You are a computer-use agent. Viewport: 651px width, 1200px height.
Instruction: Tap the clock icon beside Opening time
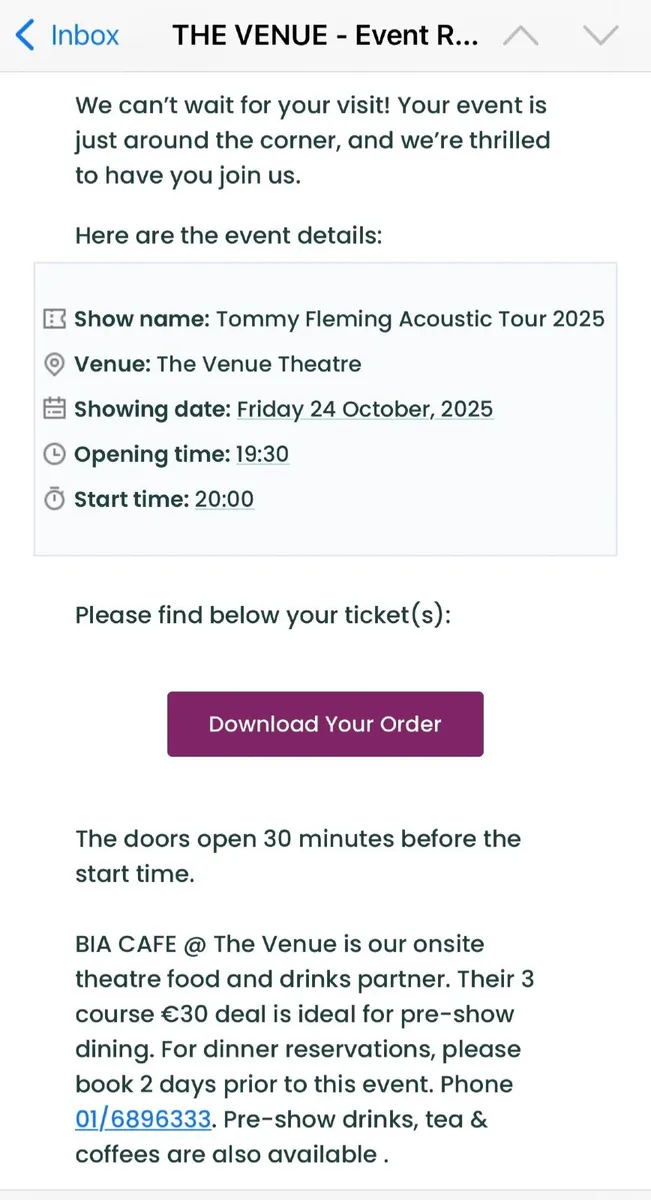coord(55,454)
